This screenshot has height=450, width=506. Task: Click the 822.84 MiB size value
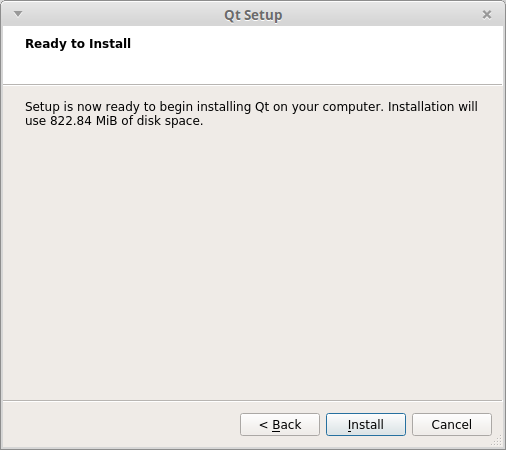pyautogui.click(x=83, y=121)
